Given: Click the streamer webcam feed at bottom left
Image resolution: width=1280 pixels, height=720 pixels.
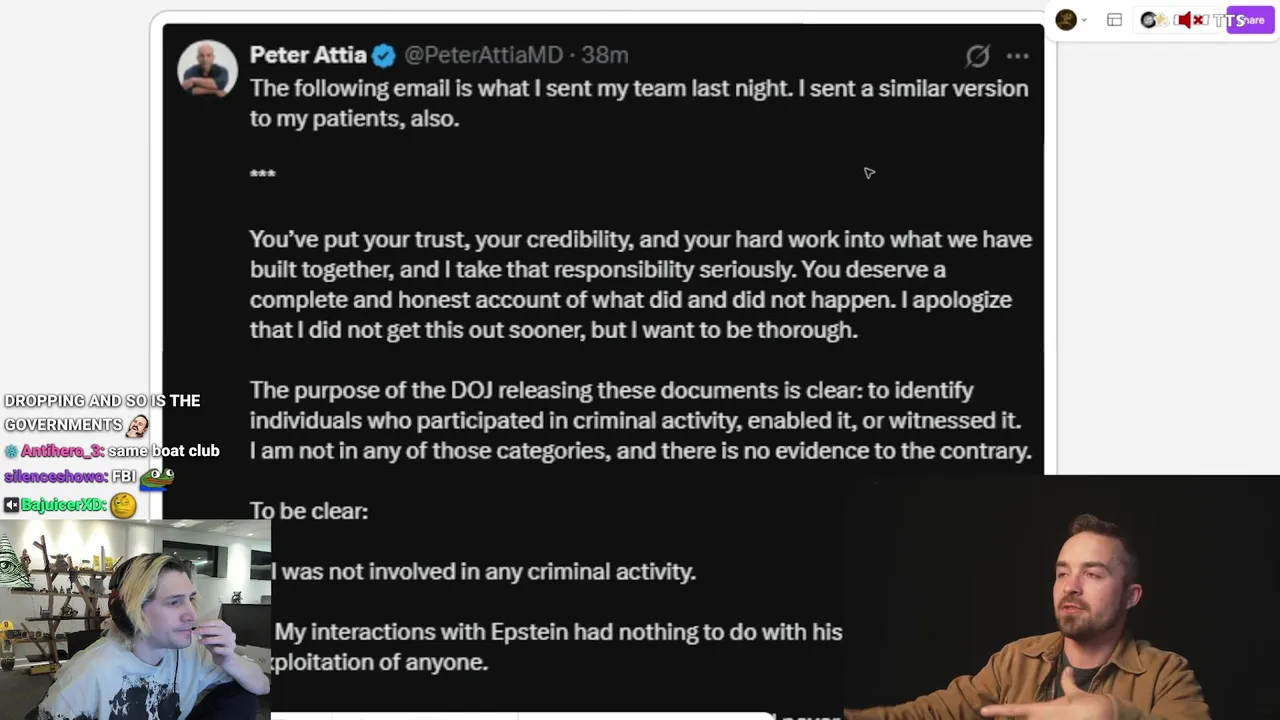Looking at the screenshot, I should tap(135, 620).
